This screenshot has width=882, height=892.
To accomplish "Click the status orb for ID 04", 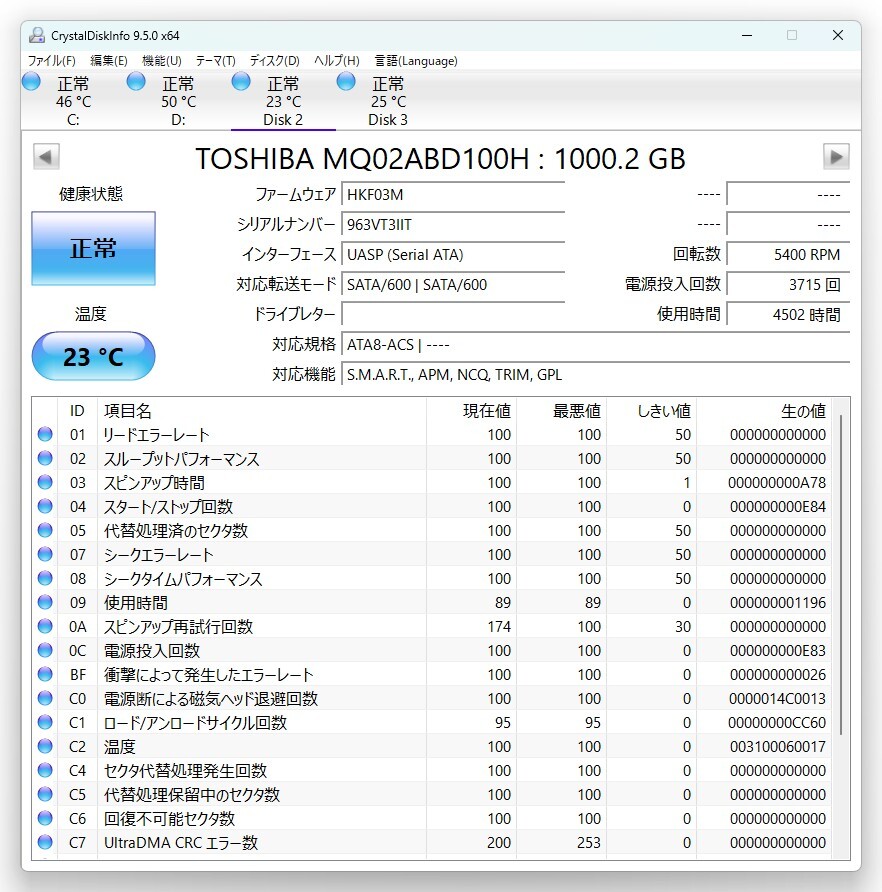I will (x=45, y=506).
